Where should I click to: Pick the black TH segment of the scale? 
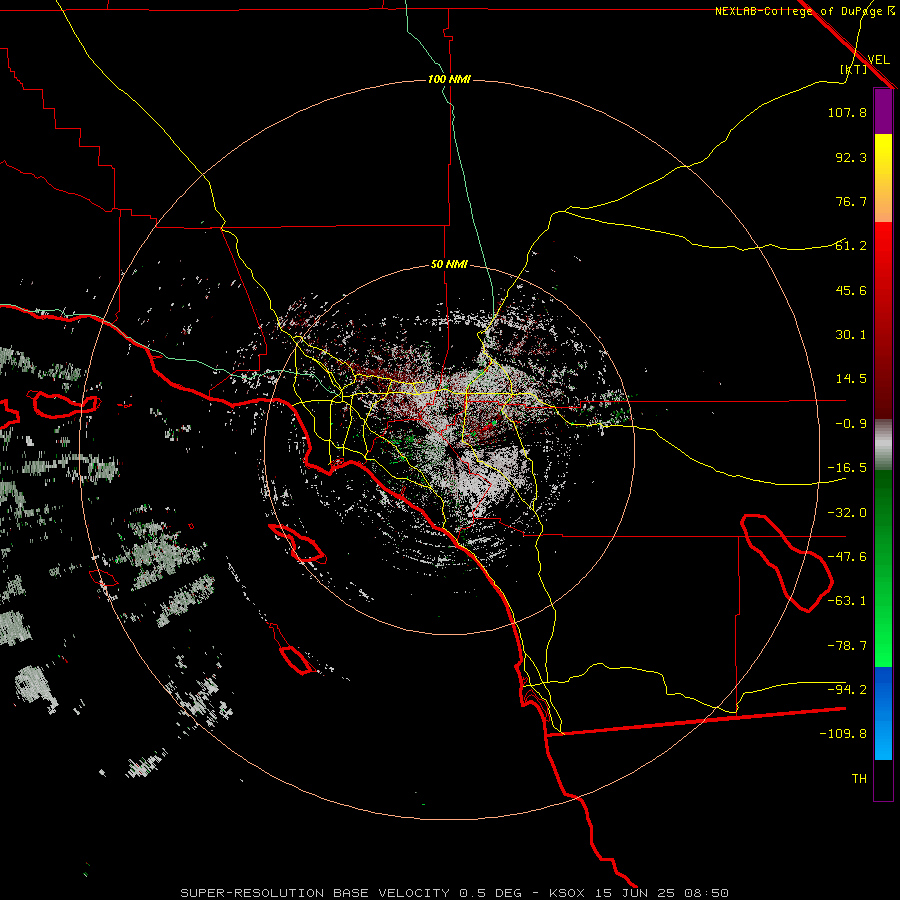pos(883,779)
